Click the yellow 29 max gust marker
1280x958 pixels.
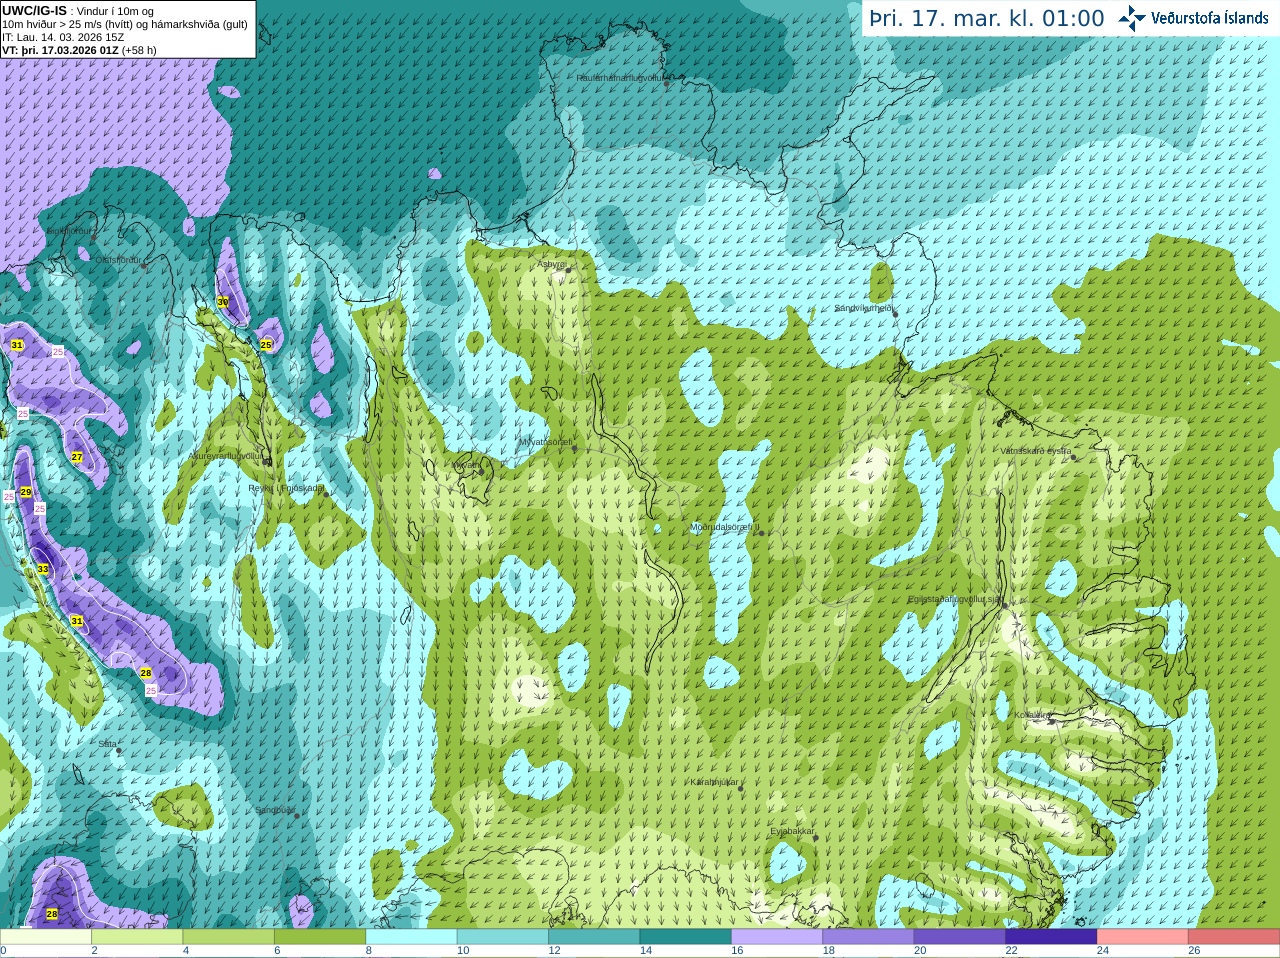[26, 492]
